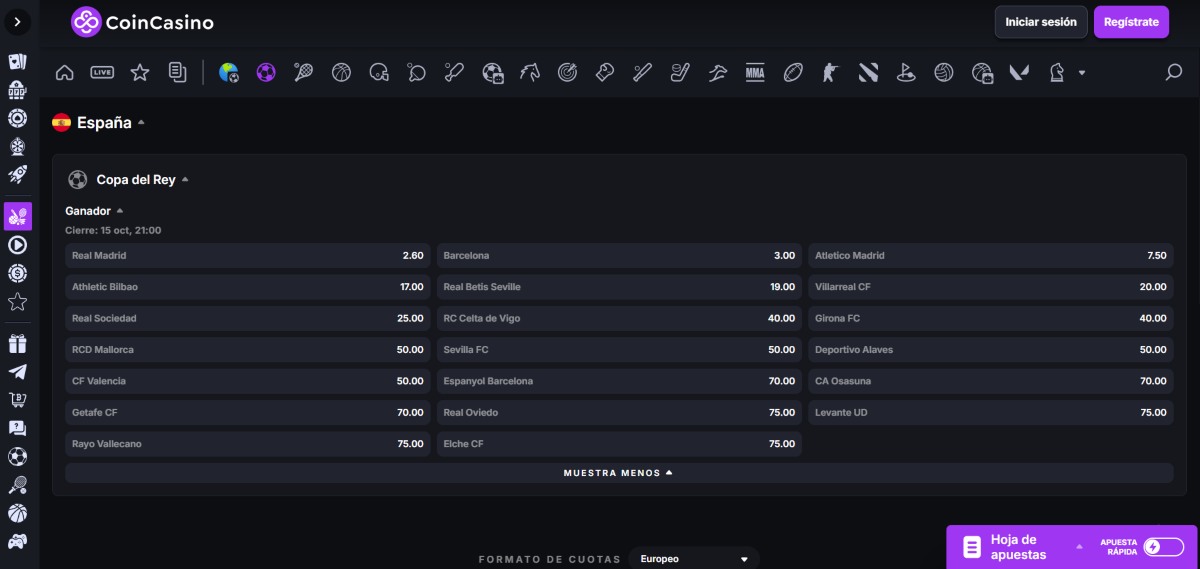
Task: Collapse the España section
Action: [x=141, y=123]
